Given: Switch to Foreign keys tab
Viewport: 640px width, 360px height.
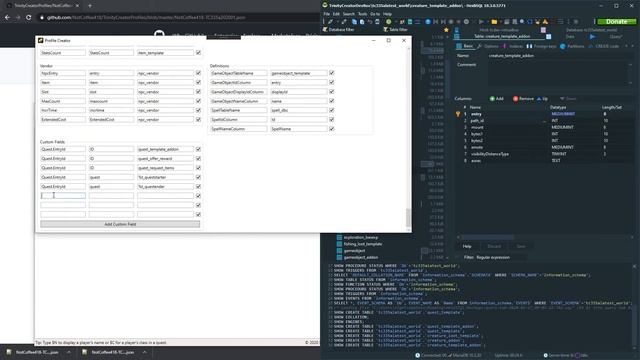Looking at the screenshot, I should 542,46.
